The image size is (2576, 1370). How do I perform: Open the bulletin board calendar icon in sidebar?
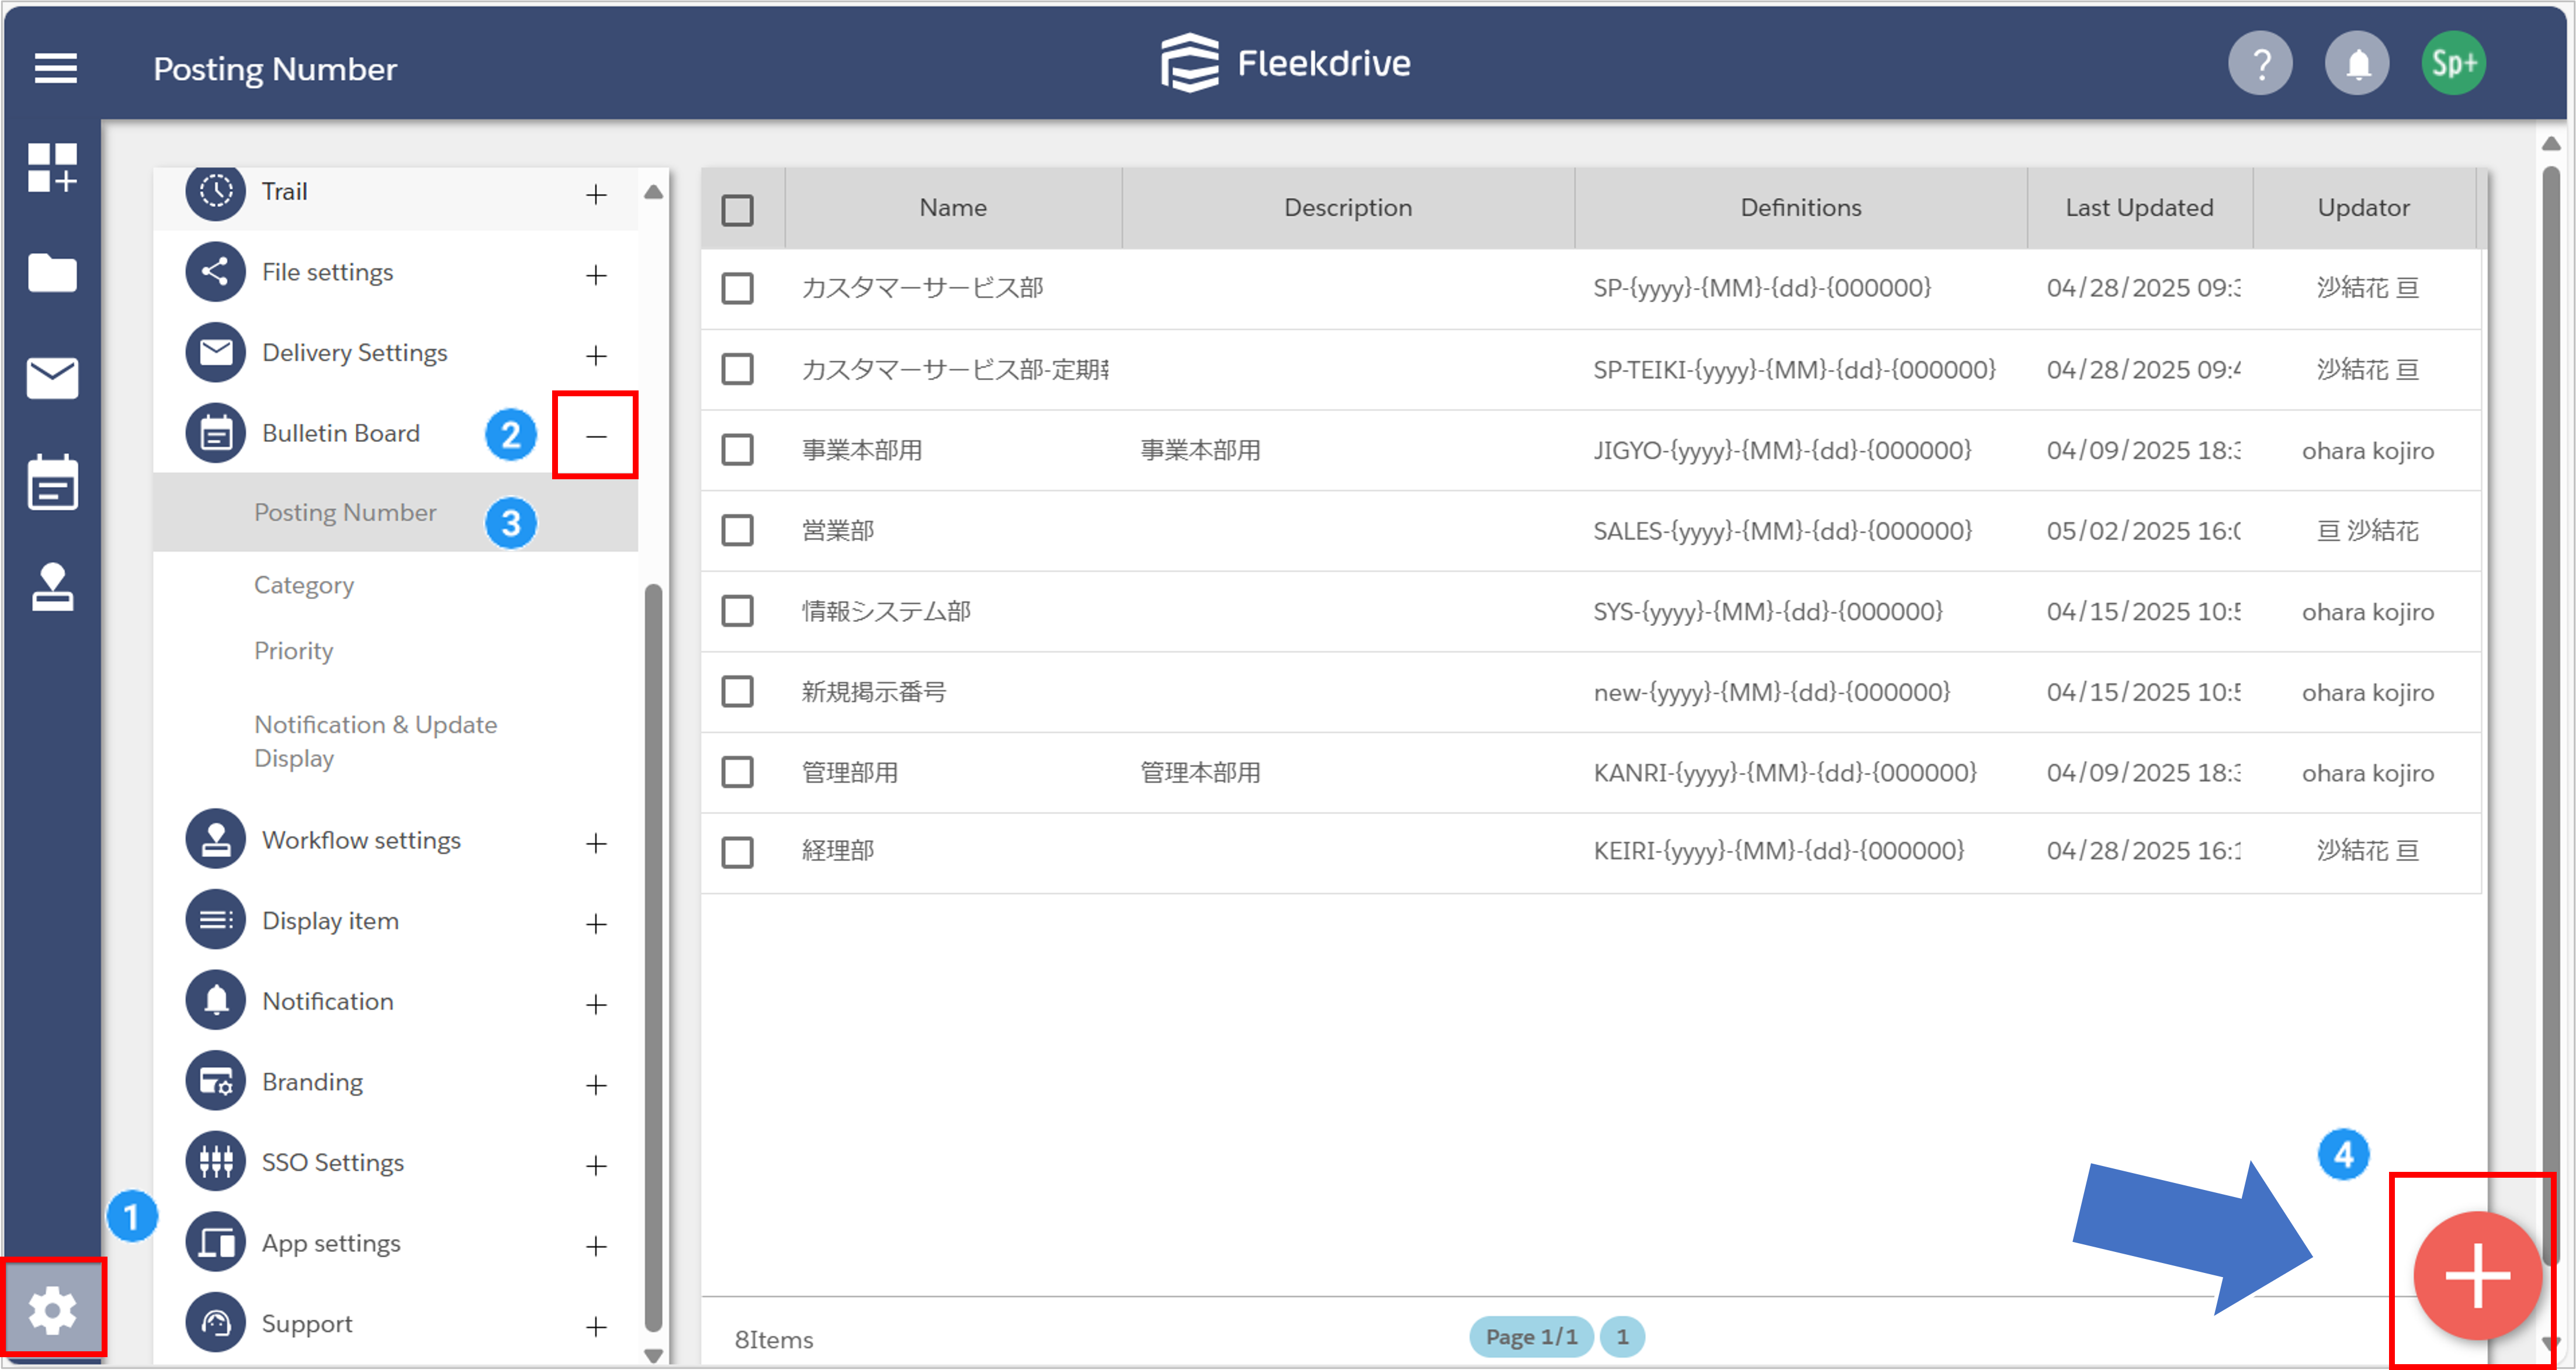52,483
